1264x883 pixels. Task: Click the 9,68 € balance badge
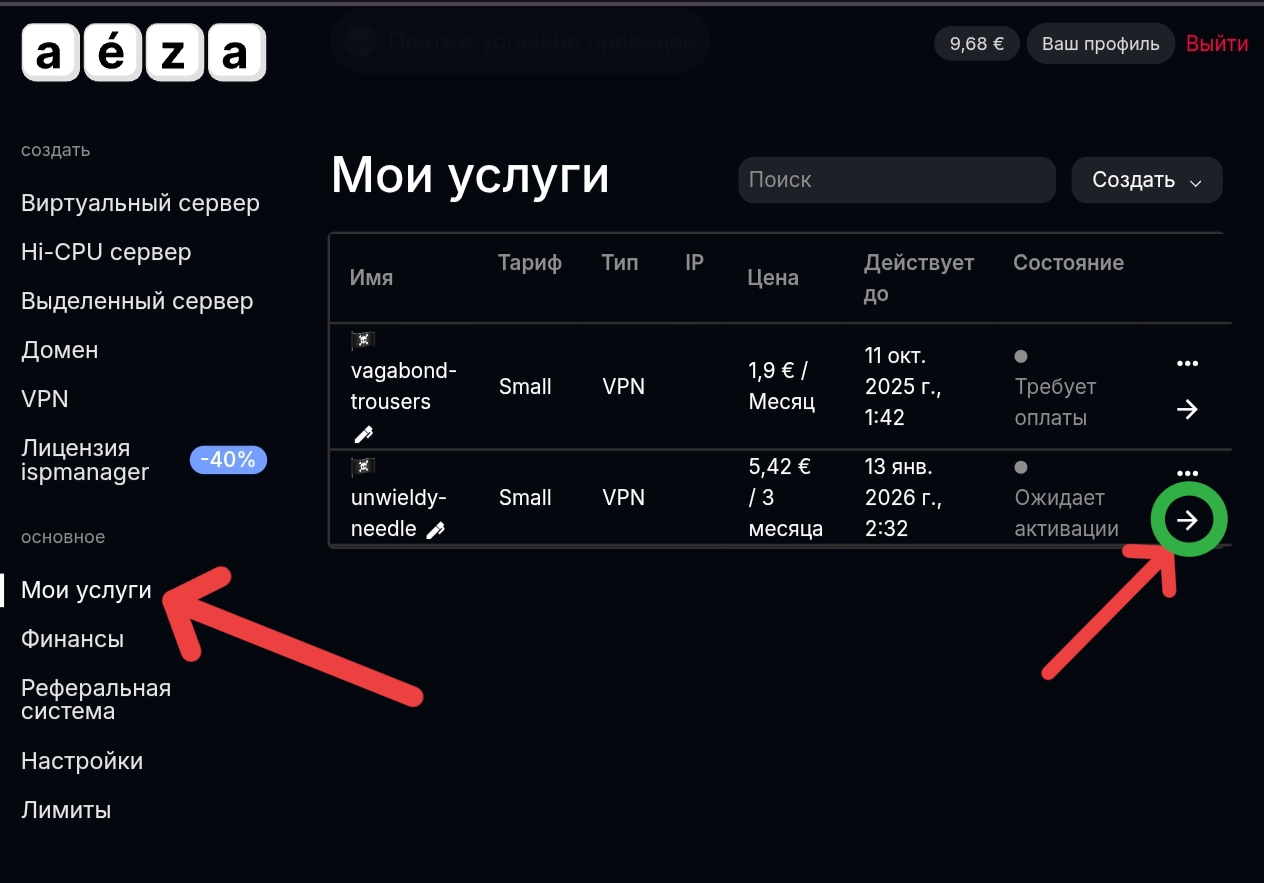976,44
